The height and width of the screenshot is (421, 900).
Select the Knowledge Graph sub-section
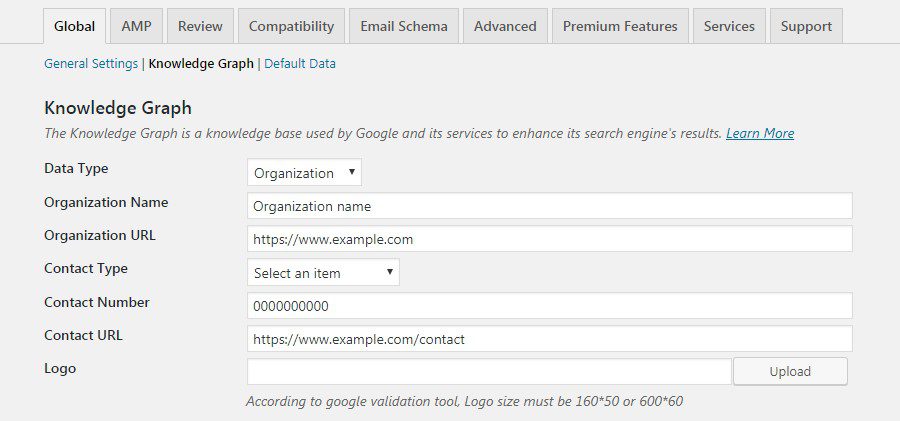pos(201,64)
